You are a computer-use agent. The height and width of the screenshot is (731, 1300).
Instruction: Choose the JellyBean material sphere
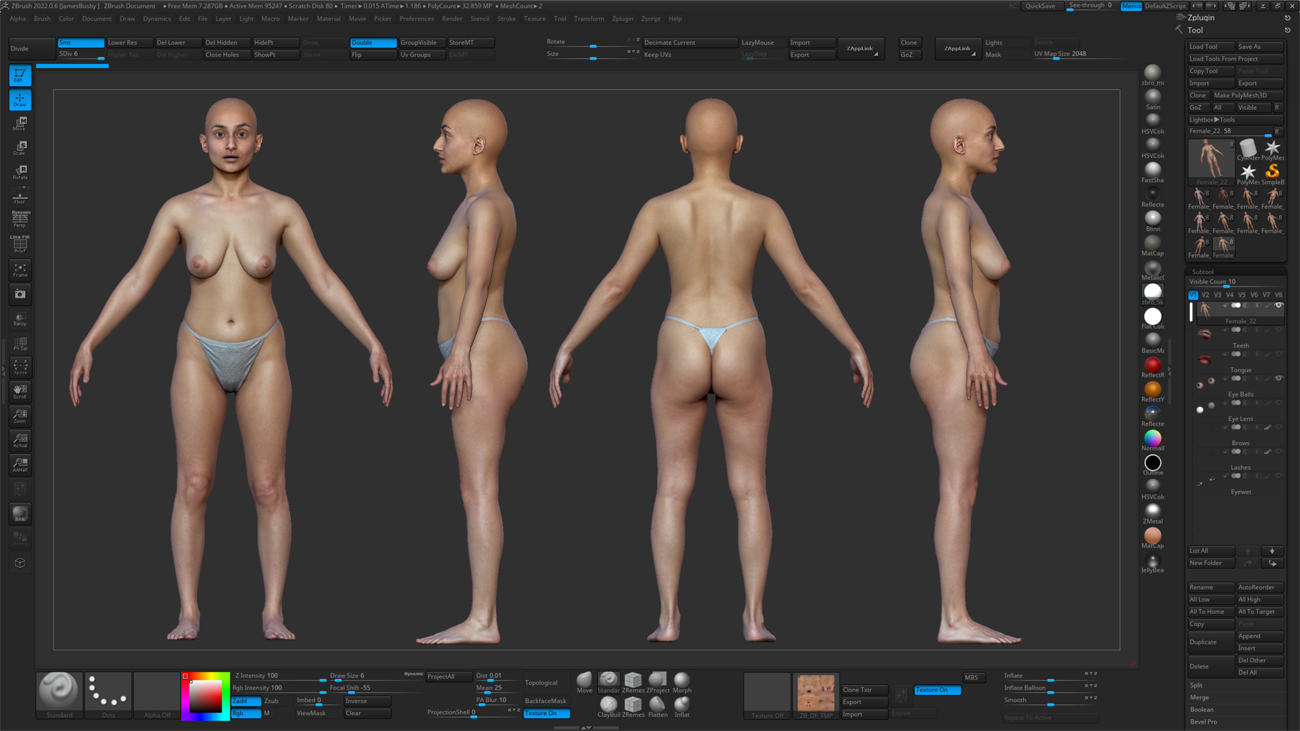click(x=1153, y=562)
